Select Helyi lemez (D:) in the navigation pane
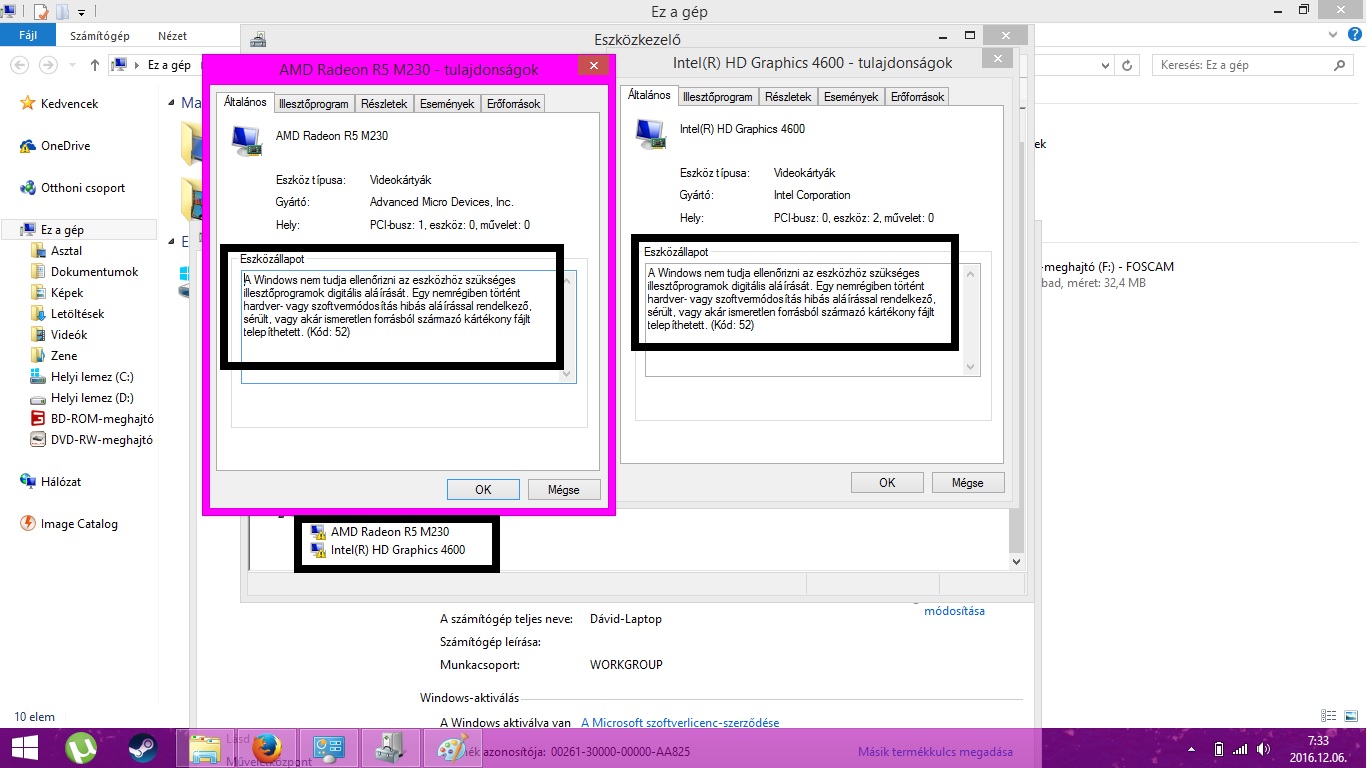Screen dimensions: 1367x768 [x=92, y=398]
